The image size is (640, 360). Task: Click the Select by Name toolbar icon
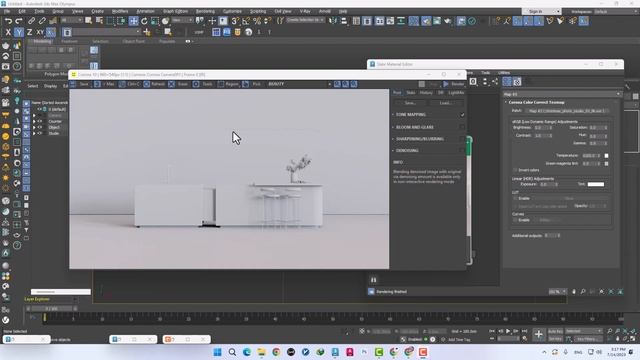(x=99, y=21)
